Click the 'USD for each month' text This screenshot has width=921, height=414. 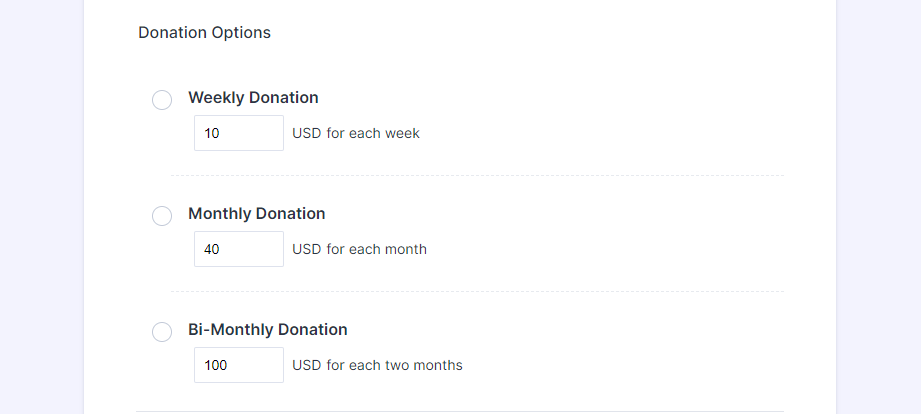pyautogui.click(x=359, y=249)
